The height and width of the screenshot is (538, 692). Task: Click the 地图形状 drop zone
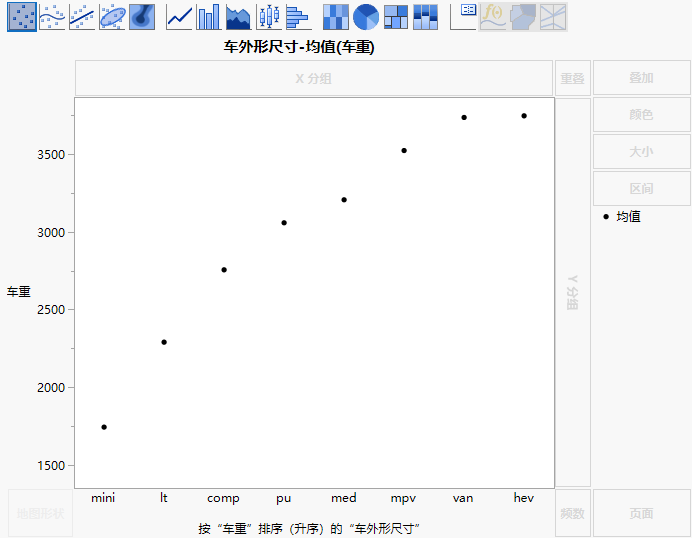point(40,513)
